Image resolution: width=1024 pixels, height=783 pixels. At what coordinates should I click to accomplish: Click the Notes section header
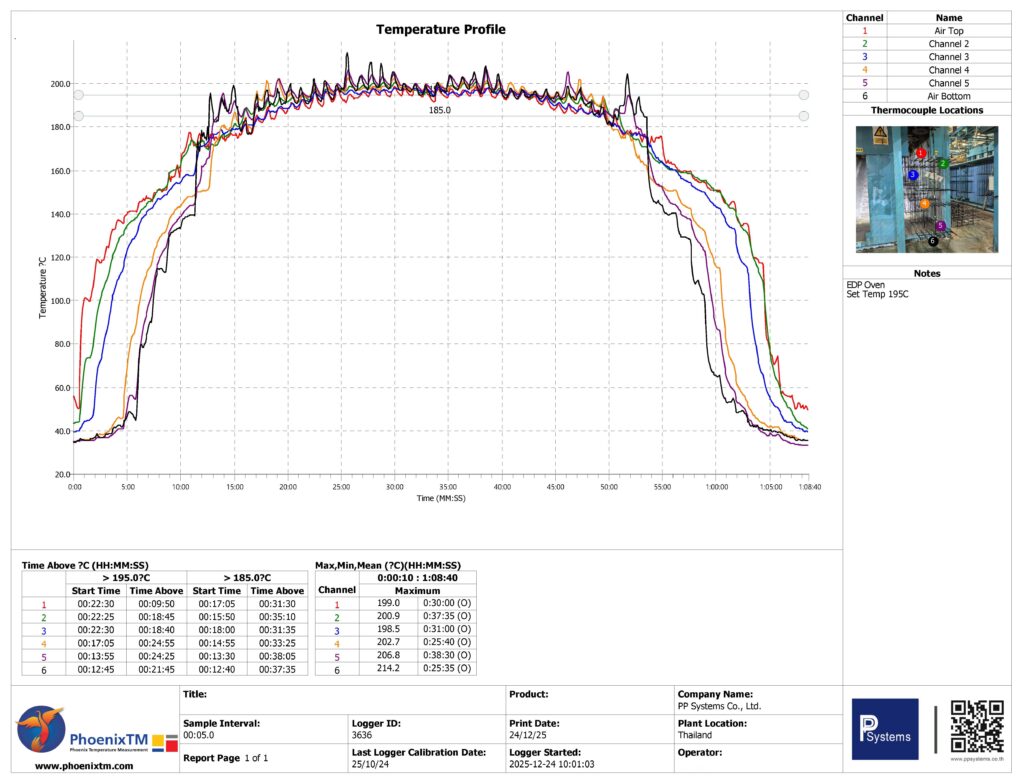[926, 273]
